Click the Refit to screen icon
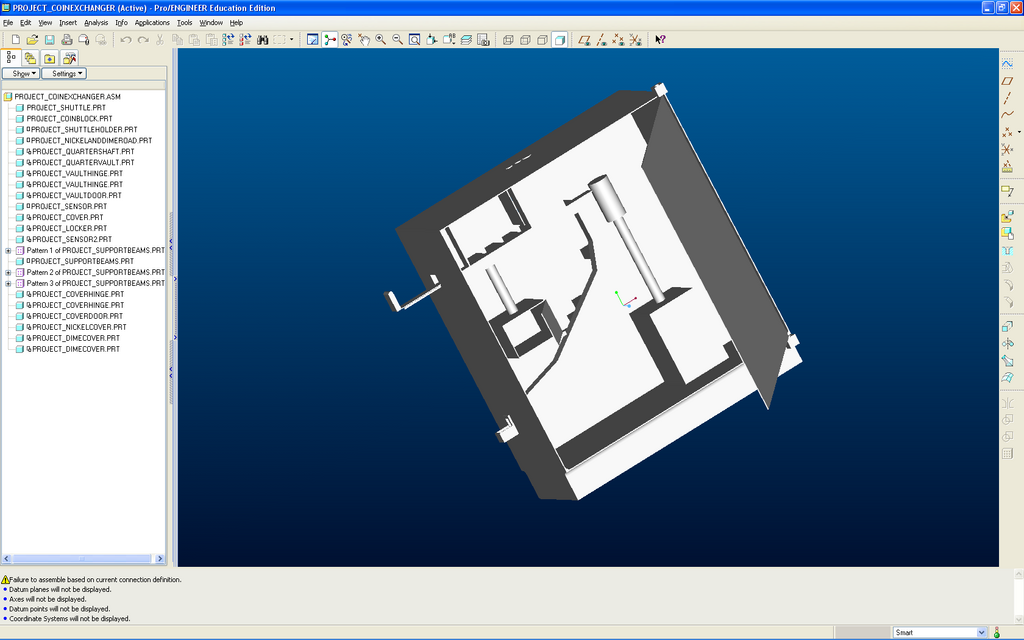 coord(415,40)
